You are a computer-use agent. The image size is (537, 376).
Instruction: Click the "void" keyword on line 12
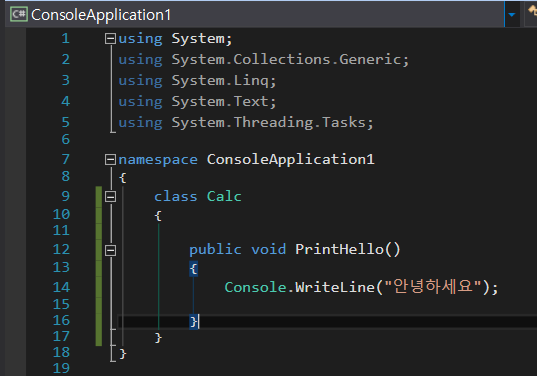(268, 249)
